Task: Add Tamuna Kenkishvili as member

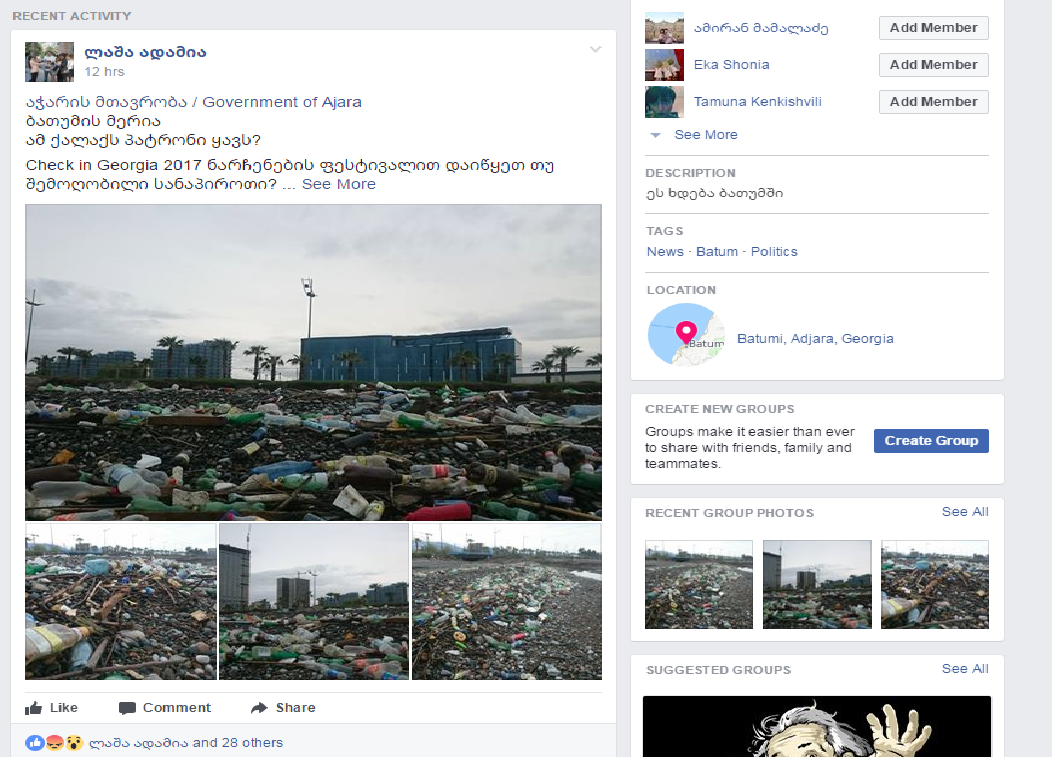Action: [933, 102]
